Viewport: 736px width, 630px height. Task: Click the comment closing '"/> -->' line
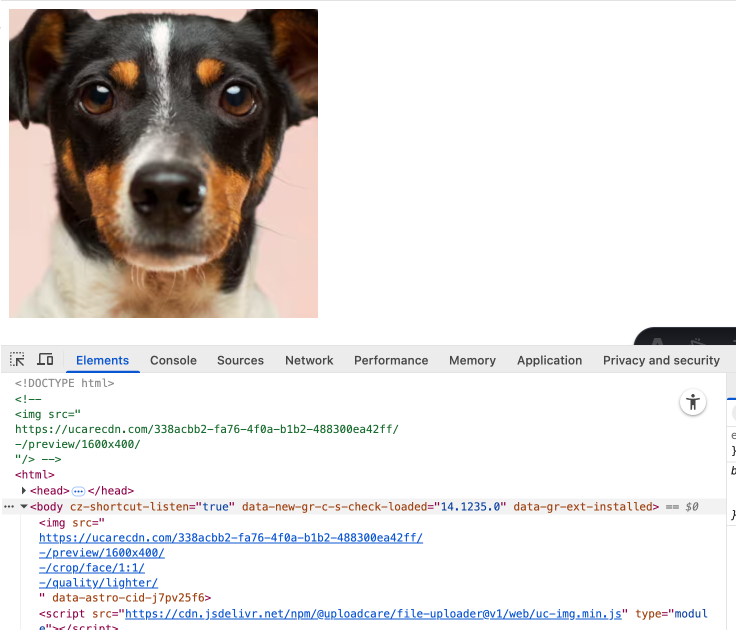(38, 459)
